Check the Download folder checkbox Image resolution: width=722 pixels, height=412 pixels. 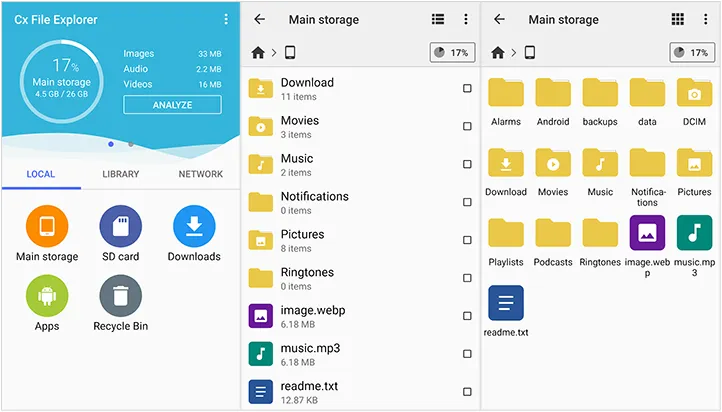point(467,88)
